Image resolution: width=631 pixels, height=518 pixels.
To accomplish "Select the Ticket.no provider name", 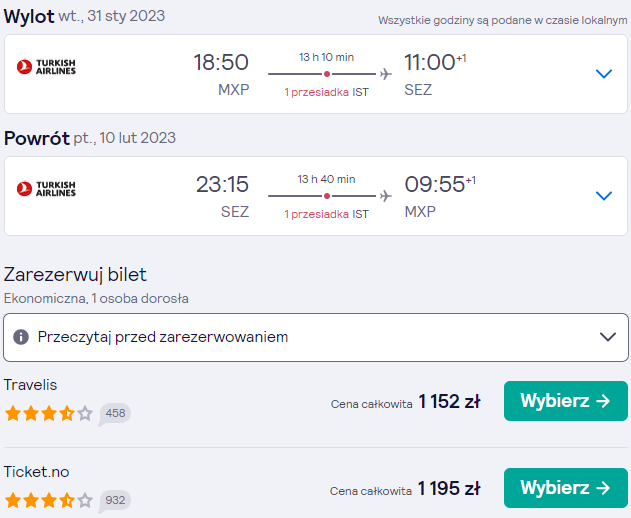I will (37, 472).
